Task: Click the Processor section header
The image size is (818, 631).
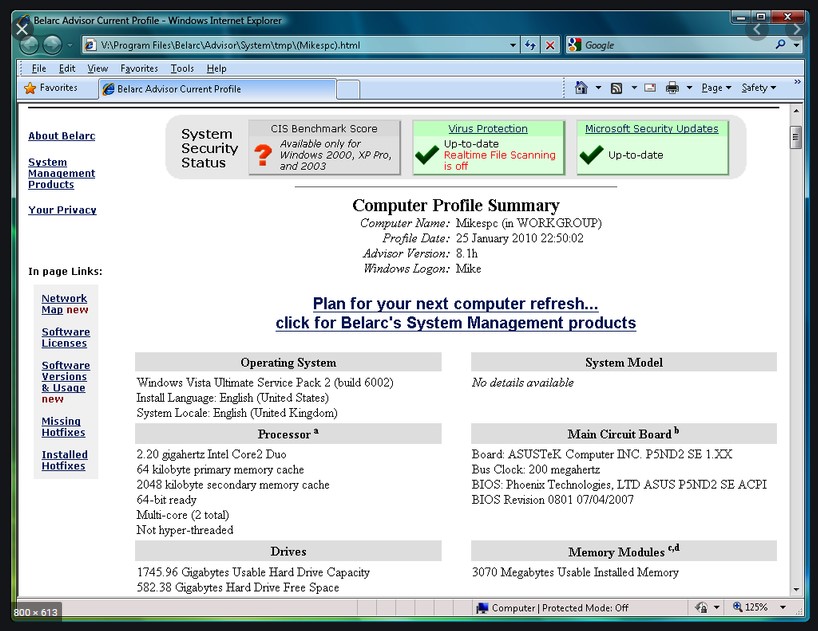Action: tap(288, 433)
